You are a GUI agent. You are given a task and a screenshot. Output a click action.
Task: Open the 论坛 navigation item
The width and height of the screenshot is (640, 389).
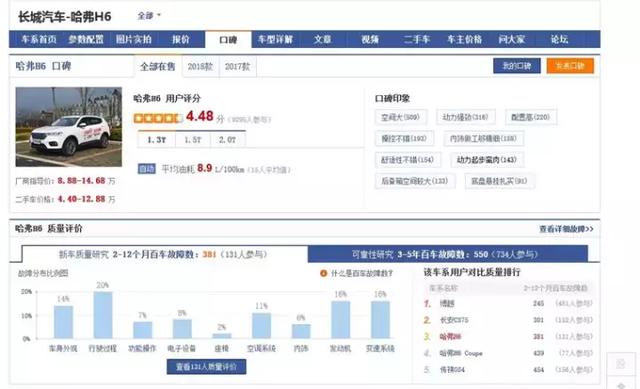point(559,39)
